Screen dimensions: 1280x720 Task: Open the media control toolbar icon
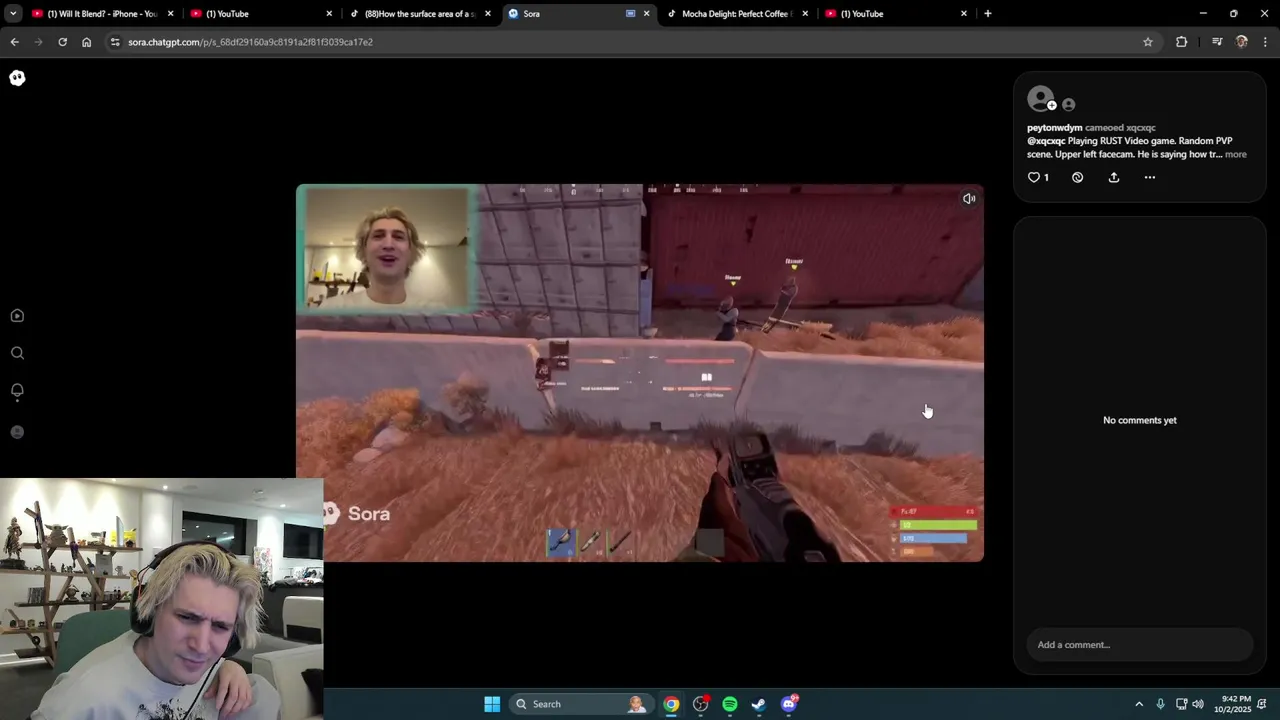(x=1217, y=42)
